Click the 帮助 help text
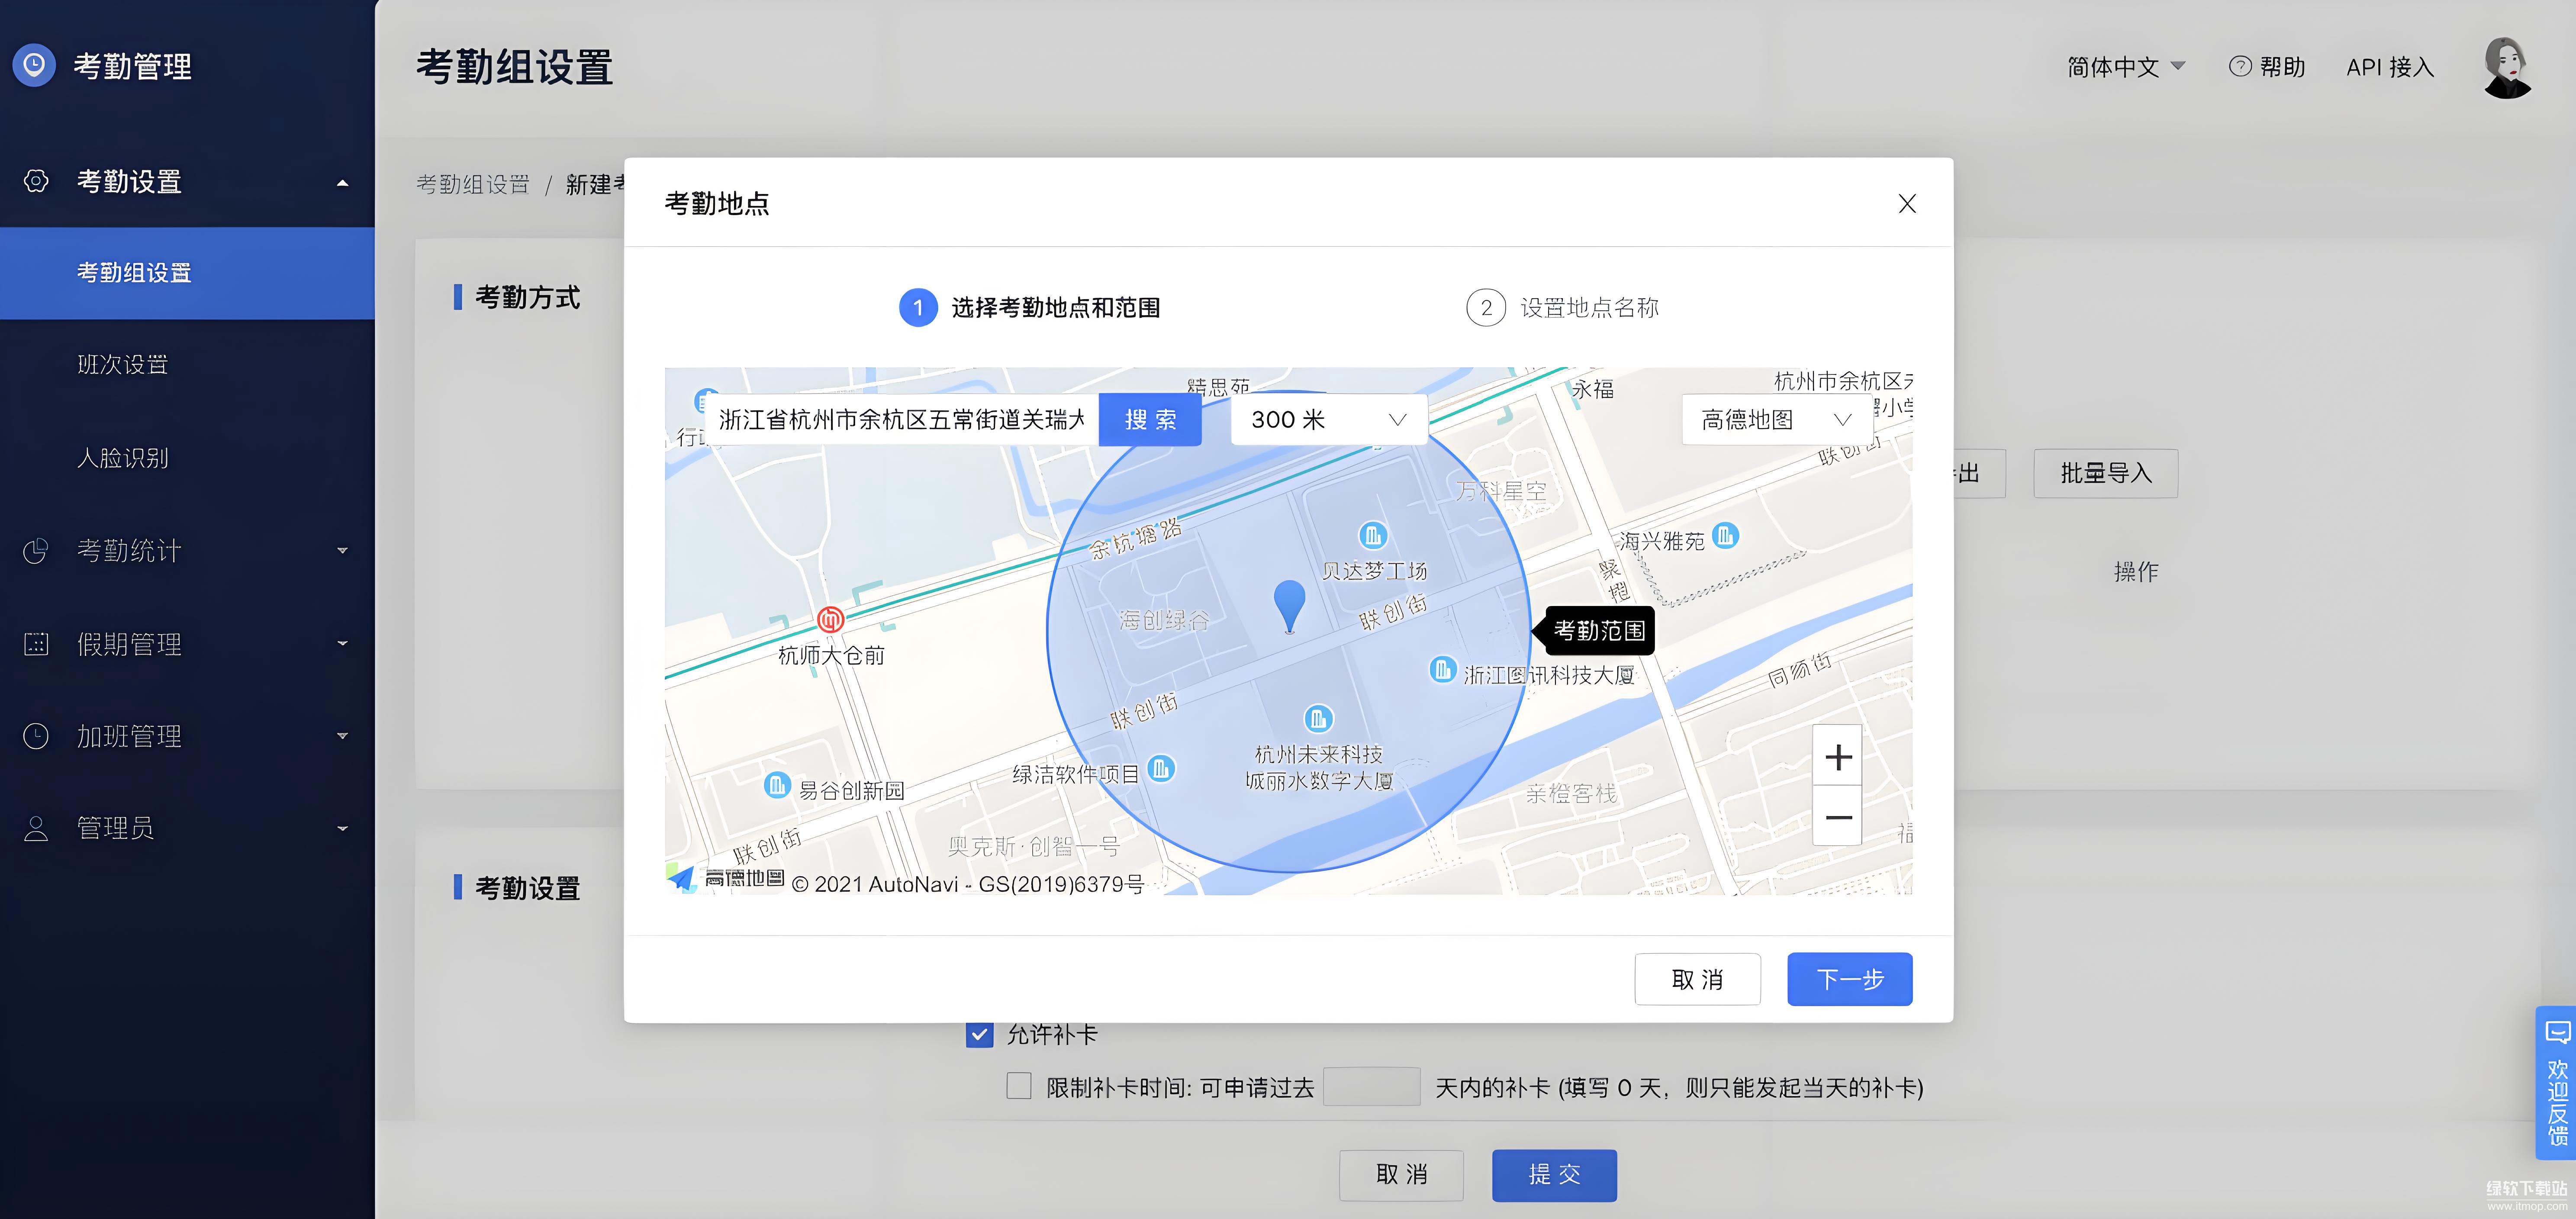The width and height of the screenshot is (2576, 1219). pos(2282,67)
